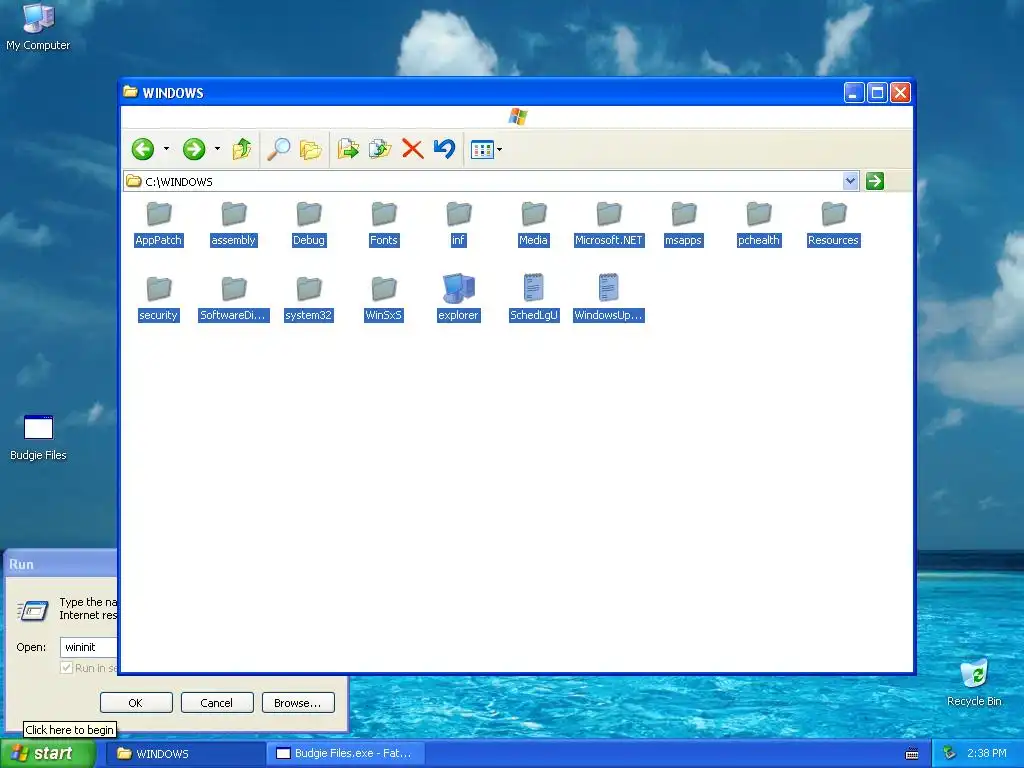Click the system tray network icon
Viewport: 1024px width, 768px height.
point(950,753)
